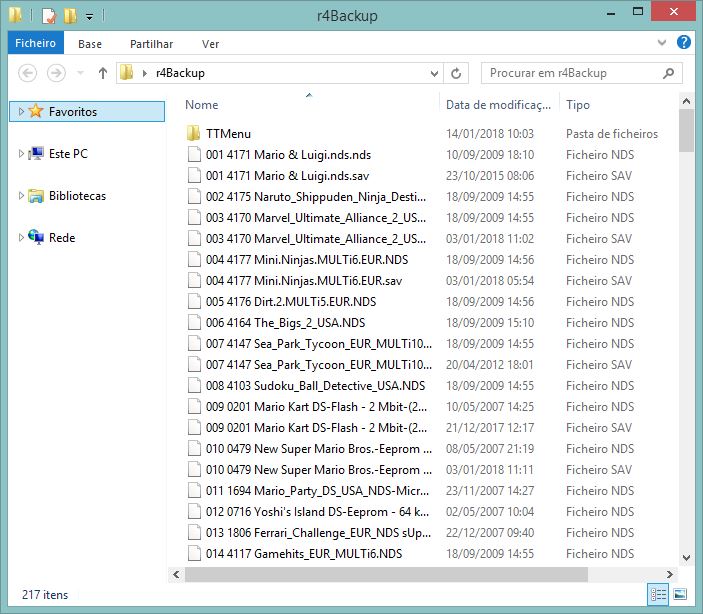Click icon of 001 4171 Mario & Luigi.nds.sav
Screen dimensions: 703x614
click(194, 176)
